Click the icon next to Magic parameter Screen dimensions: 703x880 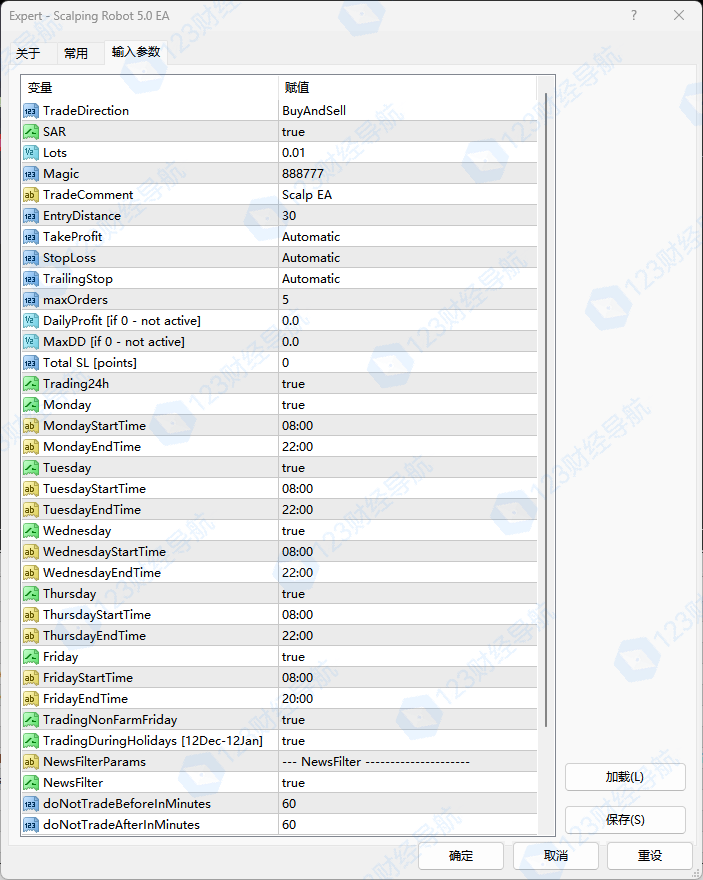[x=31, y=174]
